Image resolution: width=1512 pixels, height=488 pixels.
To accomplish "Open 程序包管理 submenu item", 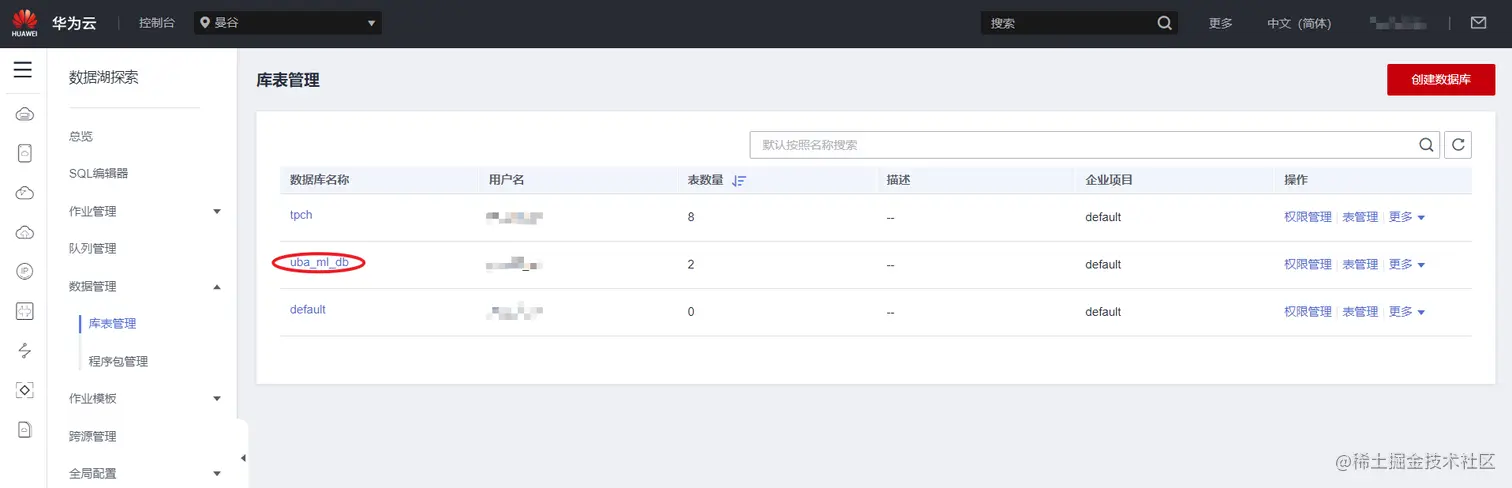I will pyautogui.click(x=118, y=361).
